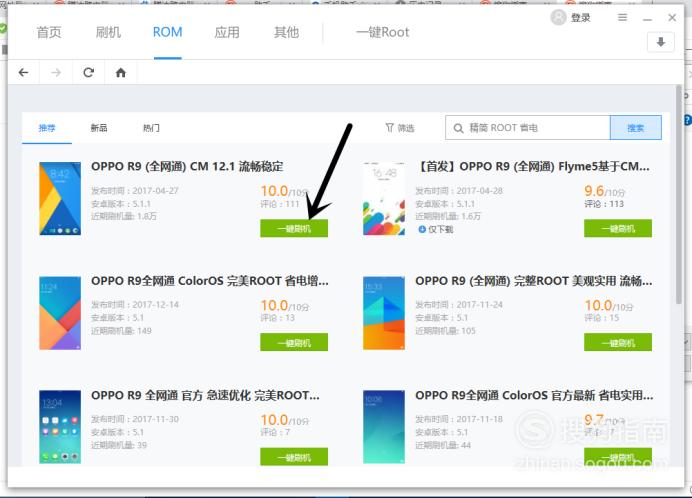Click the ColorOS 官方最新 ROM thumbnail

coord(384,427)
